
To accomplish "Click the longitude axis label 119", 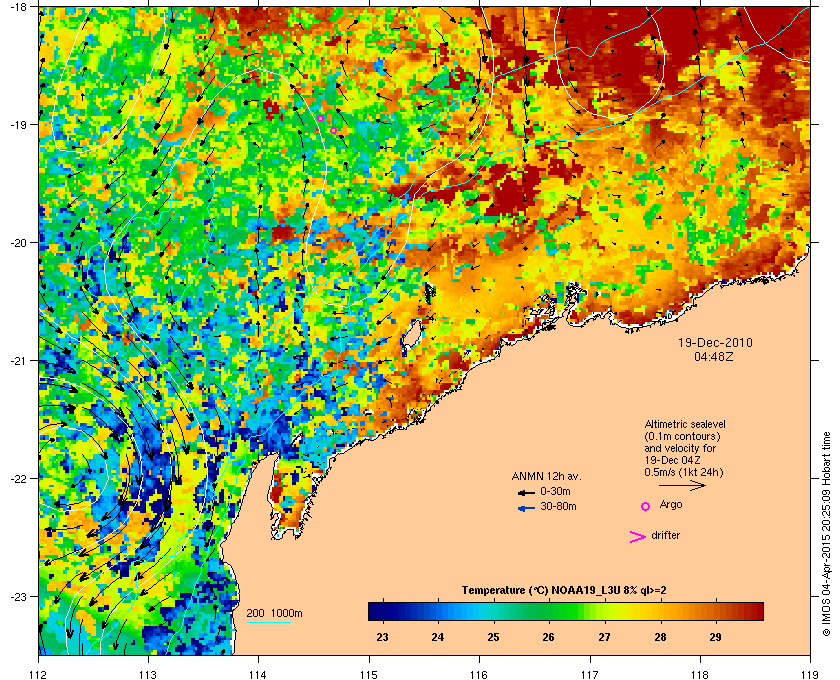I will [810, 674].
